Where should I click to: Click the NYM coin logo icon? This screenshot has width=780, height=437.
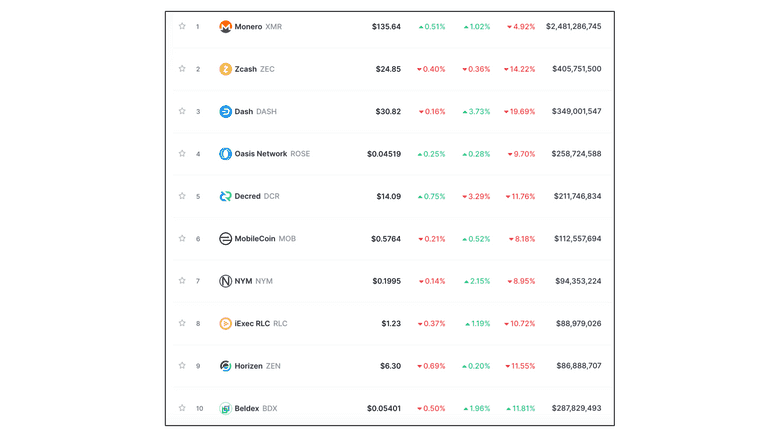pyautogui.click(x=225, y=281)
